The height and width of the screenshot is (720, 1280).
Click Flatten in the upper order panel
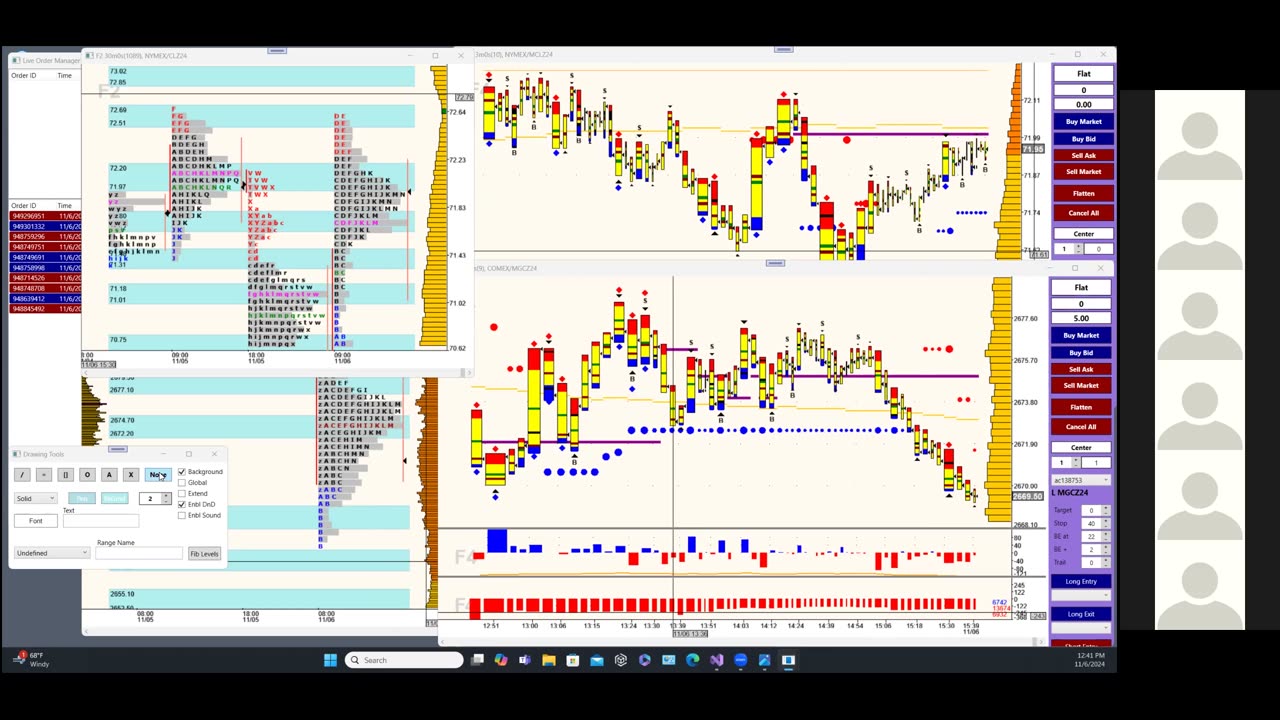coord(1083,193)
